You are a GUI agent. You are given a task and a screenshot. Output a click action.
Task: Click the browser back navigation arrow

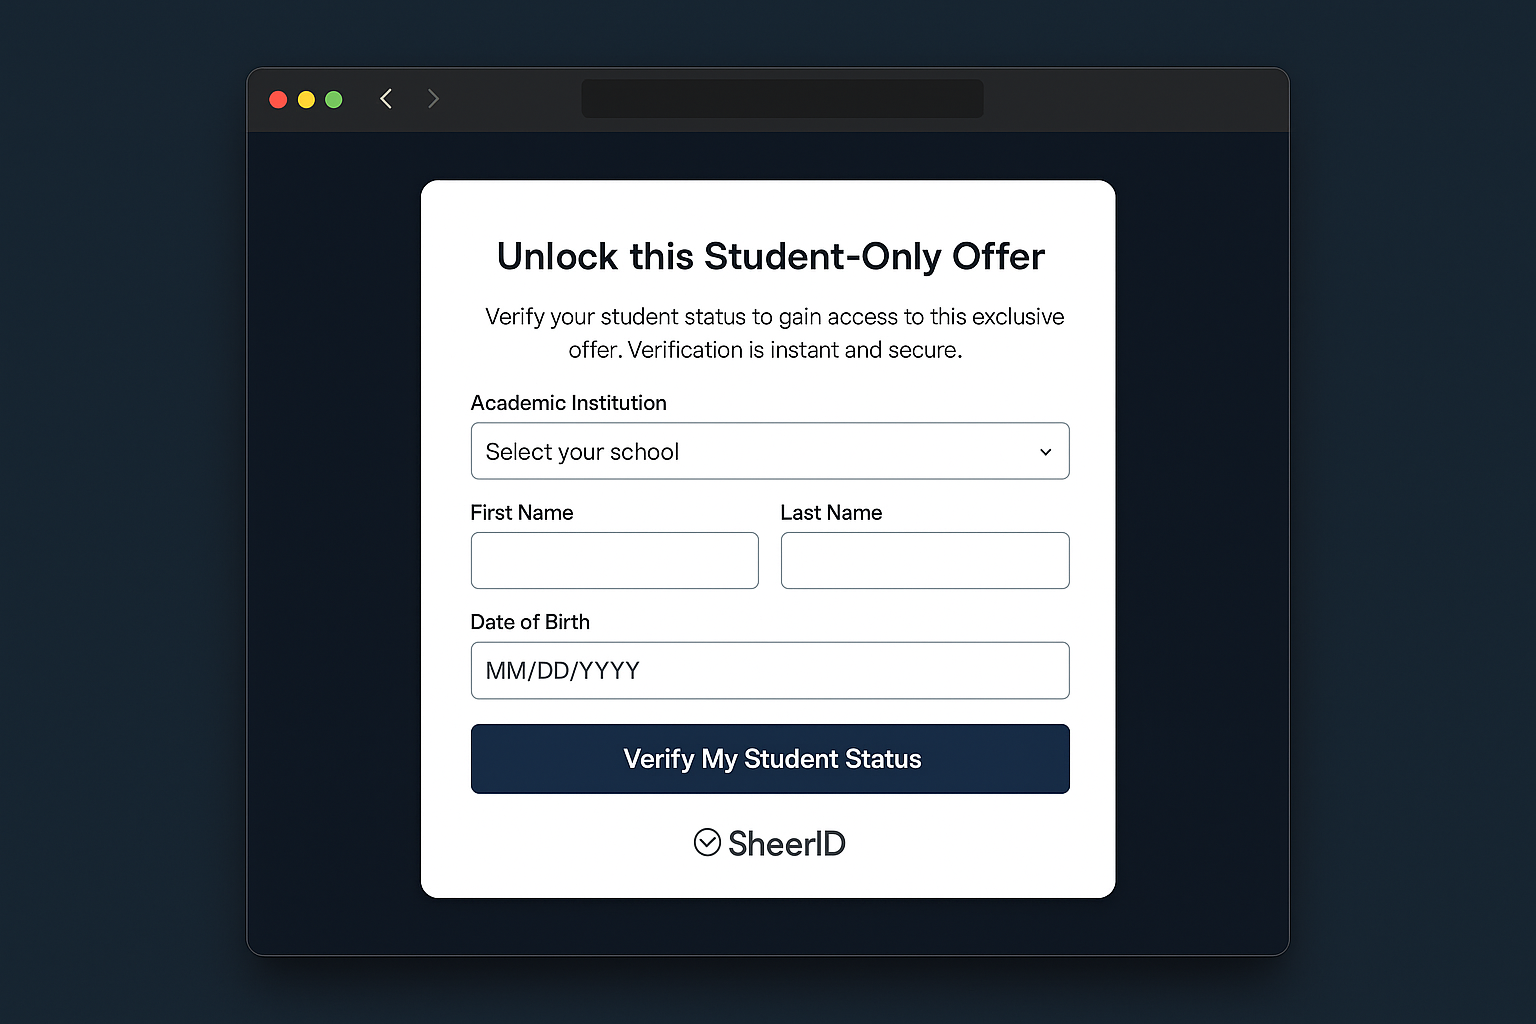pyautogui.click(x=386, y=98)
